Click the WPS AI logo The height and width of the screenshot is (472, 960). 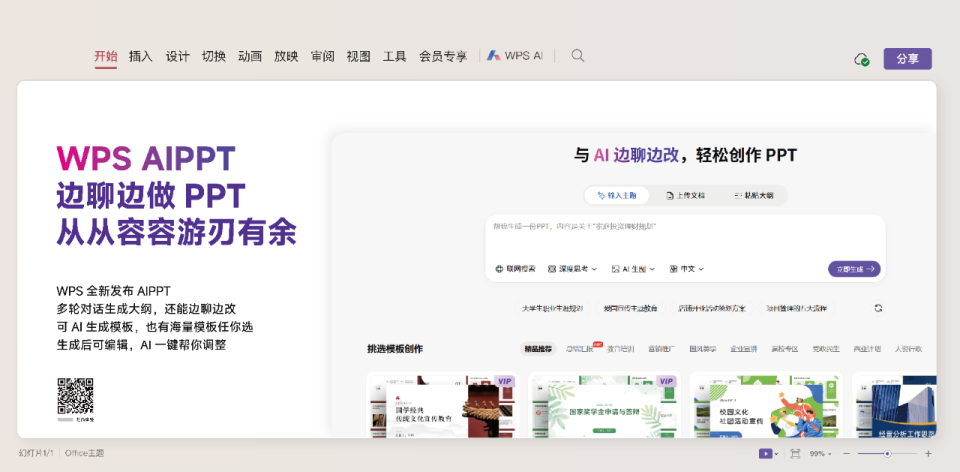tap(493, 56)
